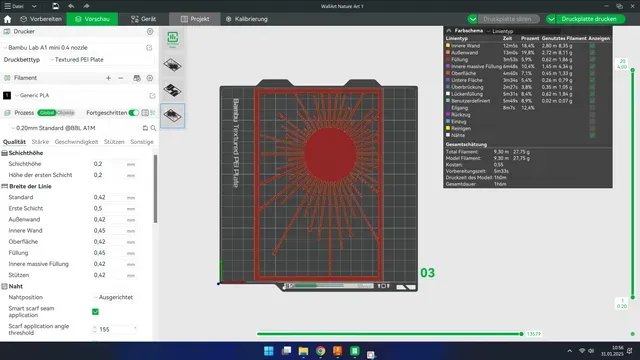Select the second plate thumbnail
The width and height of the screenshot is (640, 360).
pos(173,90)
